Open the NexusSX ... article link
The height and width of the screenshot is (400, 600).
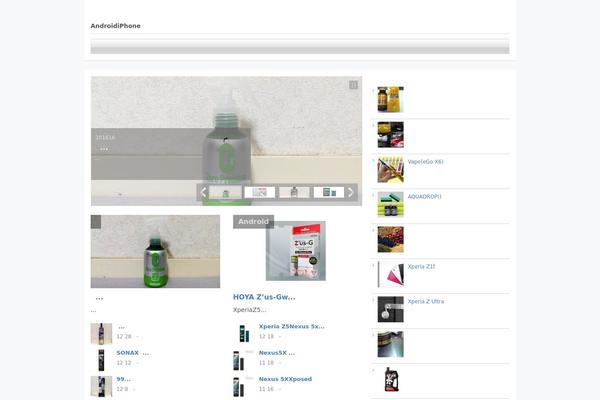point(277,353)
